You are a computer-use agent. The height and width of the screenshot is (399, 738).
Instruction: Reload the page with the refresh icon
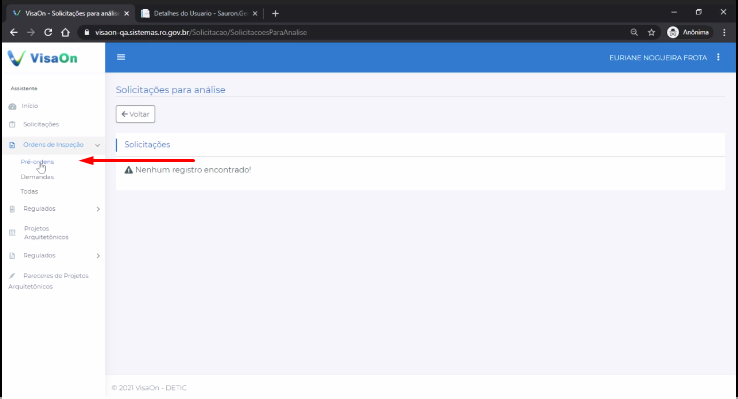point(48,32)
